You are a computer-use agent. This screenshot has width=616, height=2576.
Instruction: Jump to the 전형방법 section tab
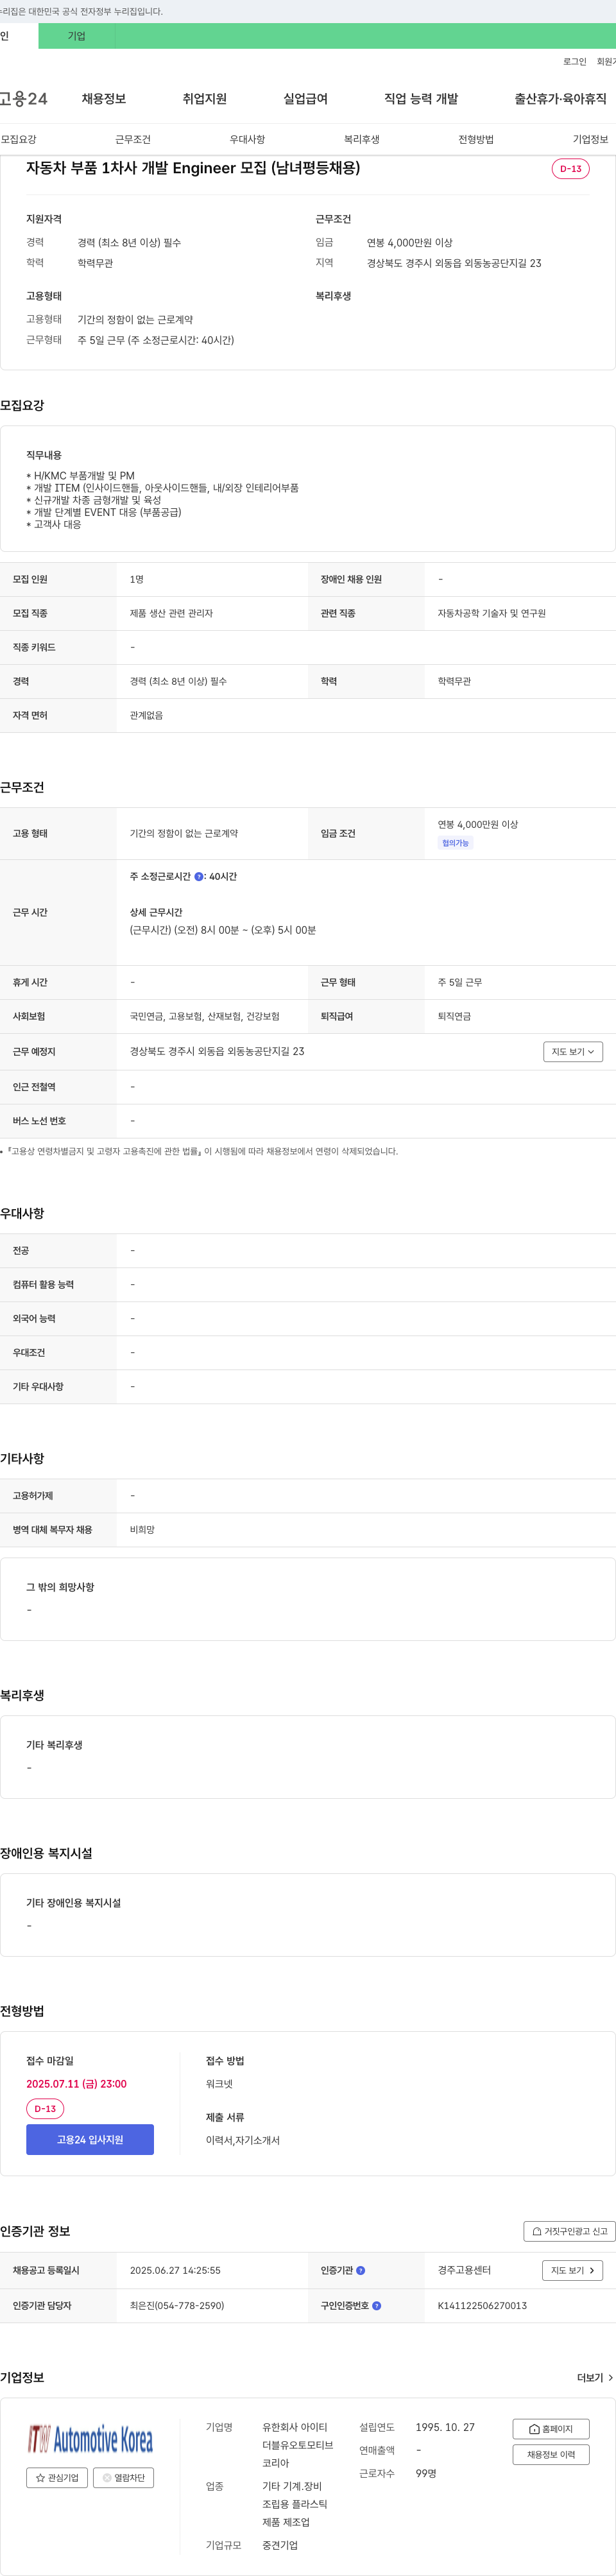tap(476, 139)
